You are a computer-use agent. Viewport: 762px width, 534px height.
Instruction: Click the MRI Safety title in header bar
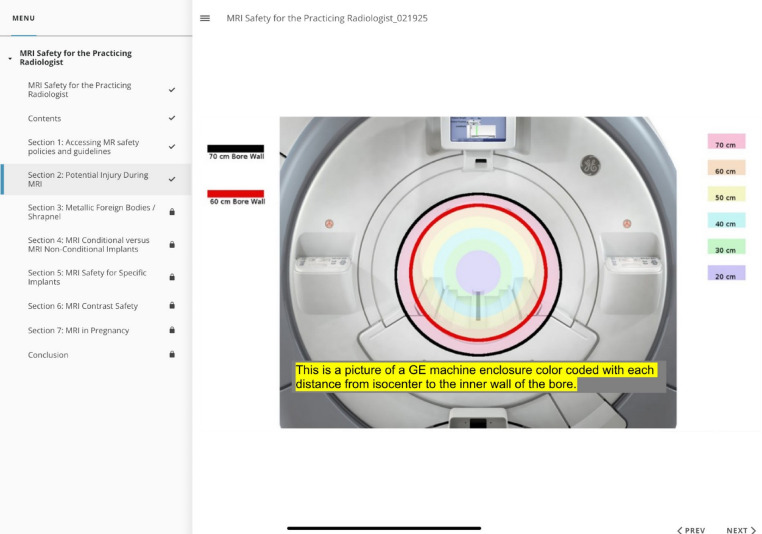[327, 18]
